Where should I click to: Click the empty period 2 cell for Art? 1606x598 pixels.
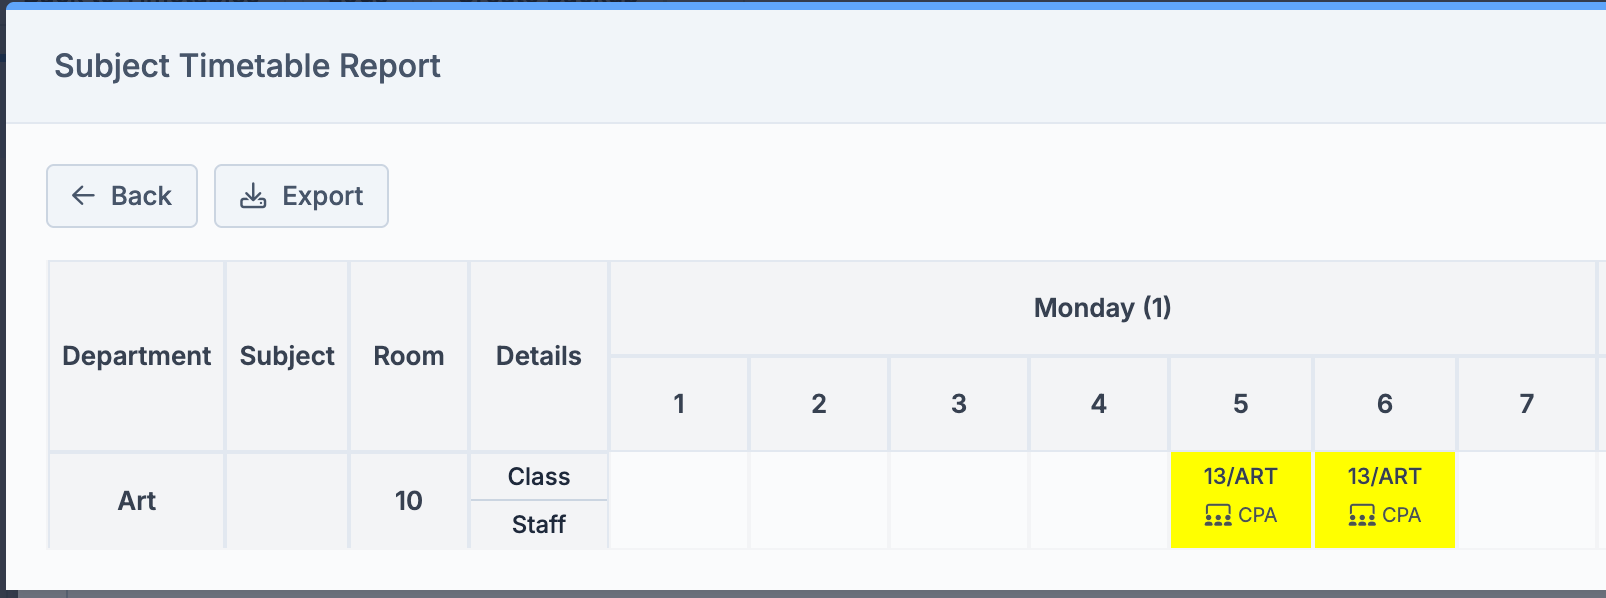819,500
